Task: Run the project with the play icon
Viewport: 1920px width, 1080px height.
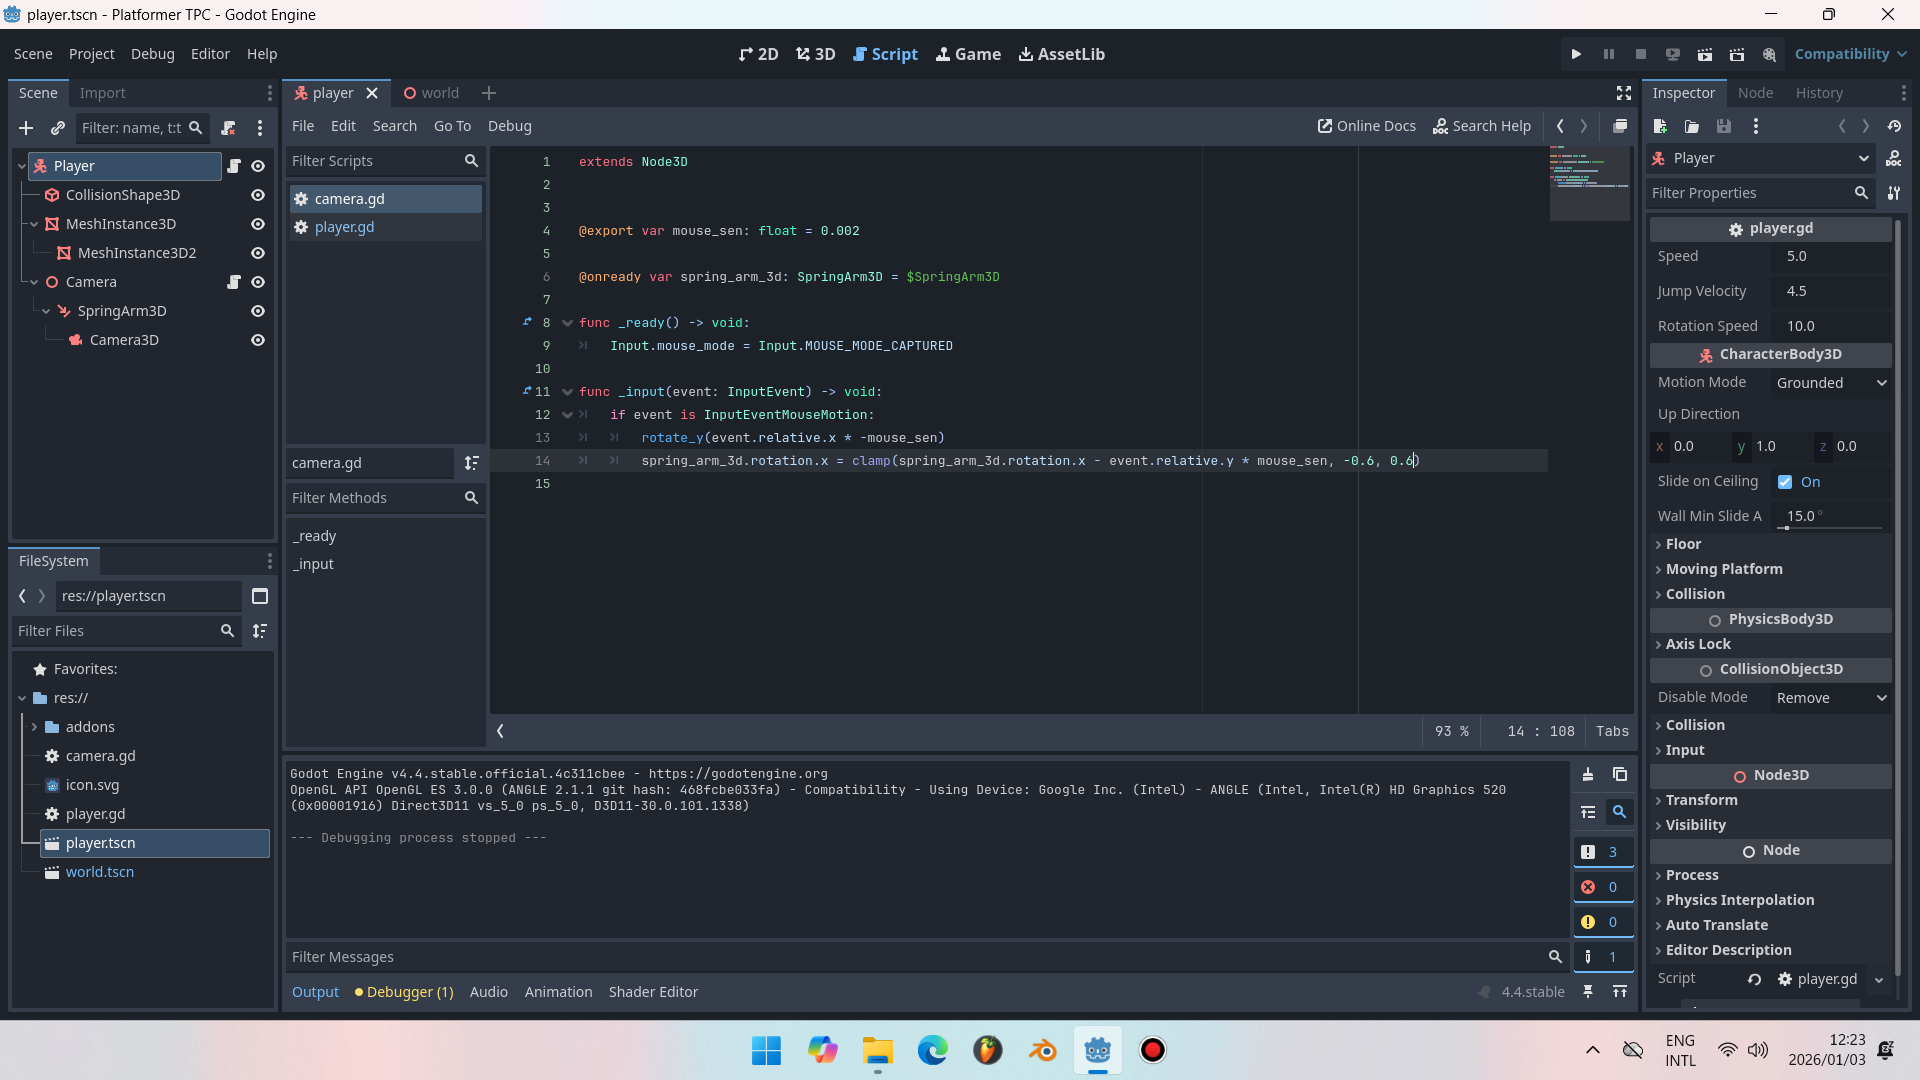Action: tap(1576, 54)
